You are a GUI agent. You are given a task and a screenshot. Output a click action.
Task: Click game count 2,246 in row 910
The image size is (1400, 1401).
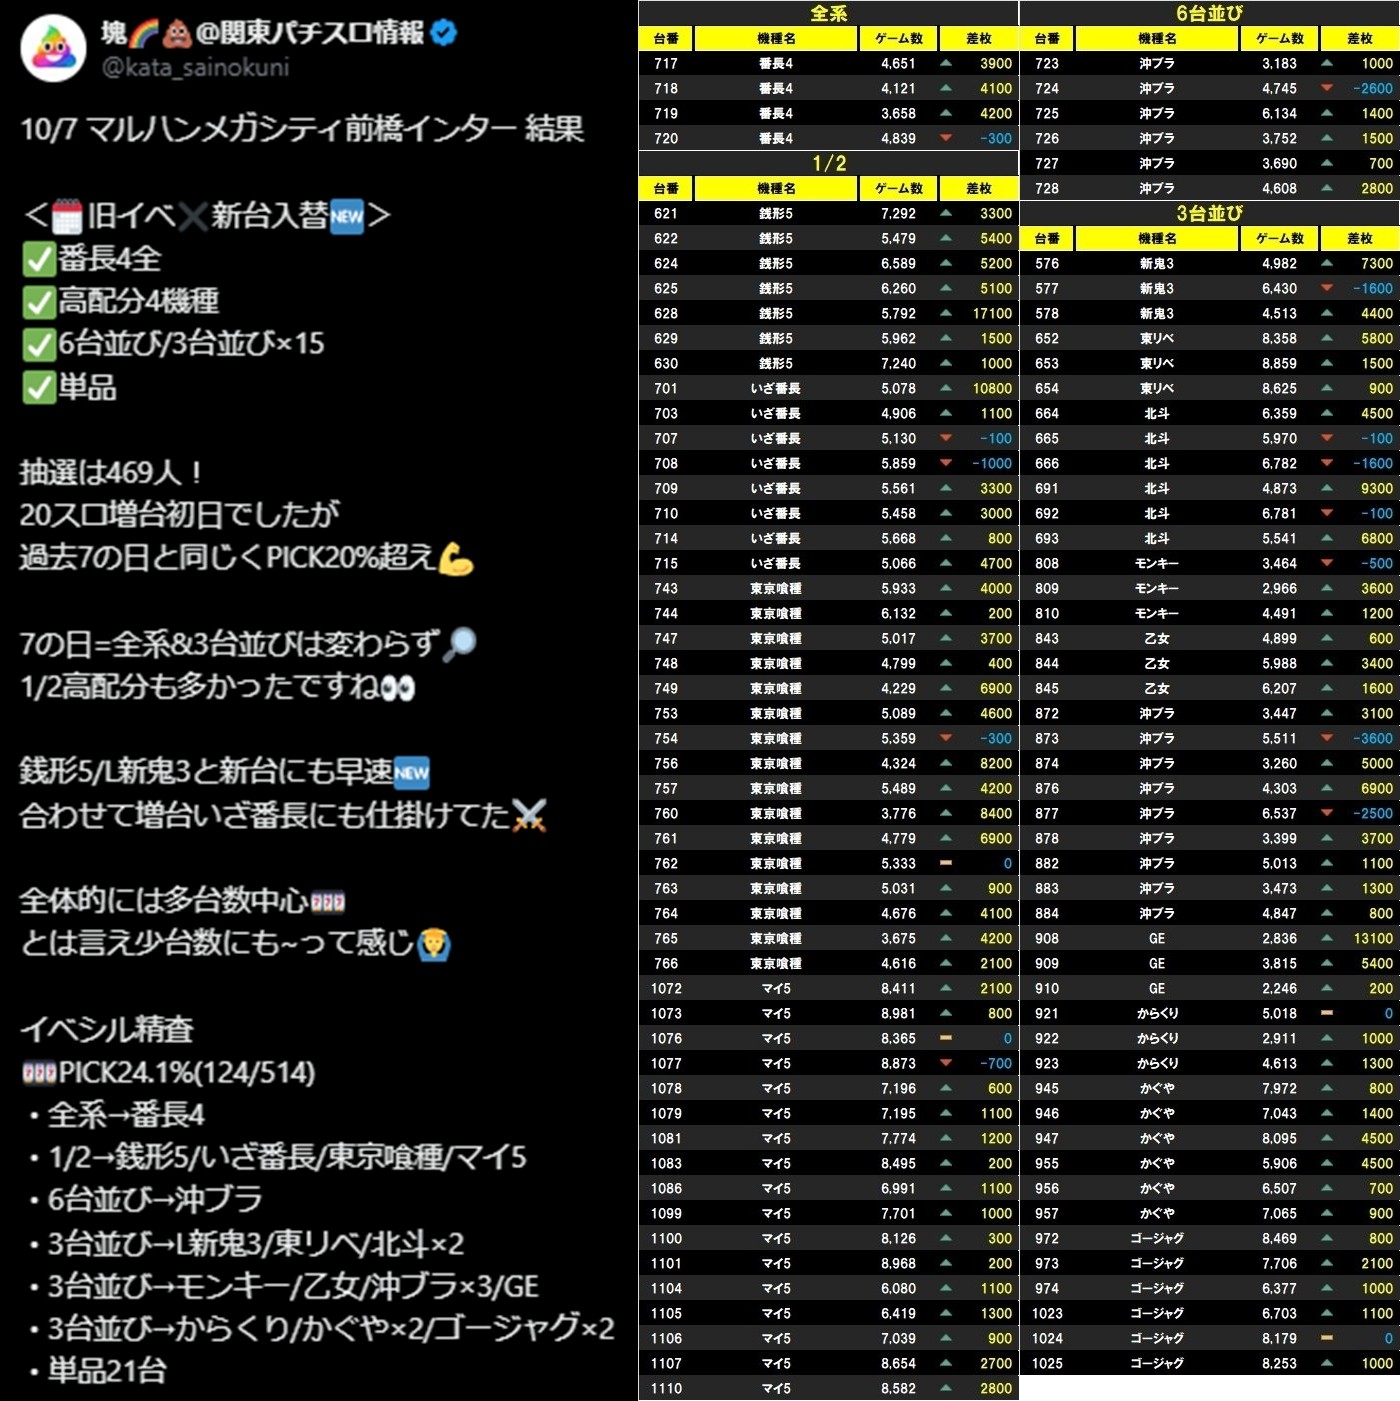(1279, 988)
